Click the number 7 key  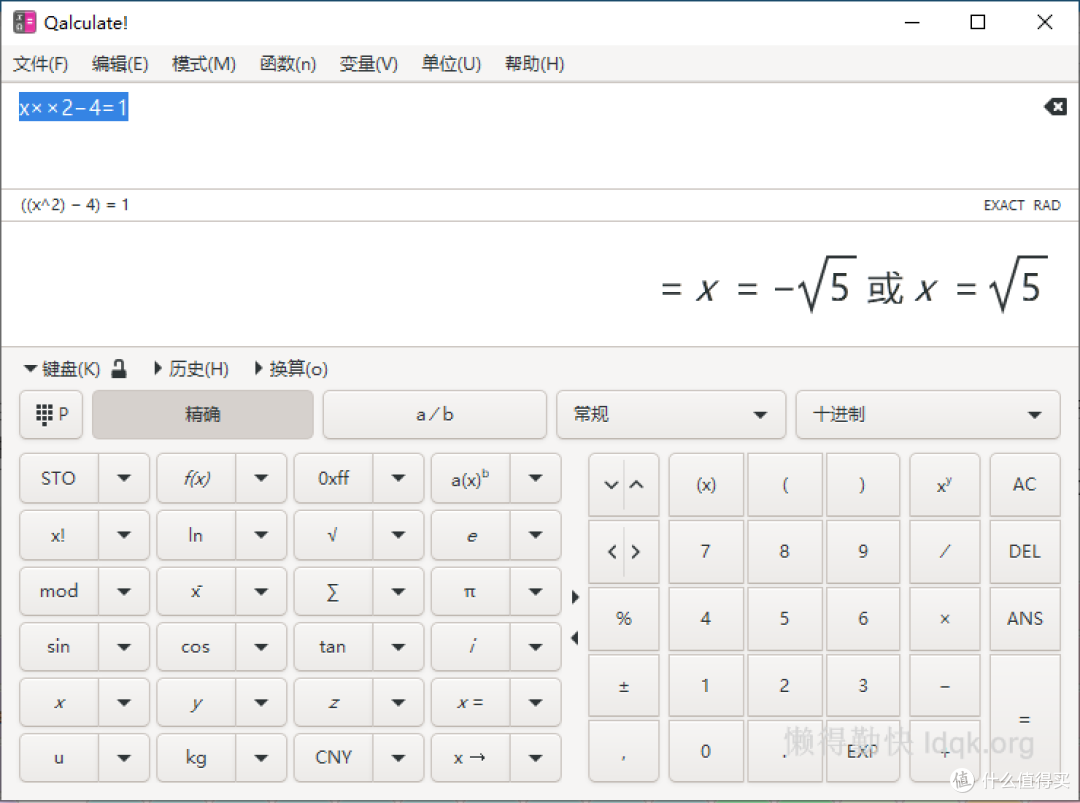point(706,551)
